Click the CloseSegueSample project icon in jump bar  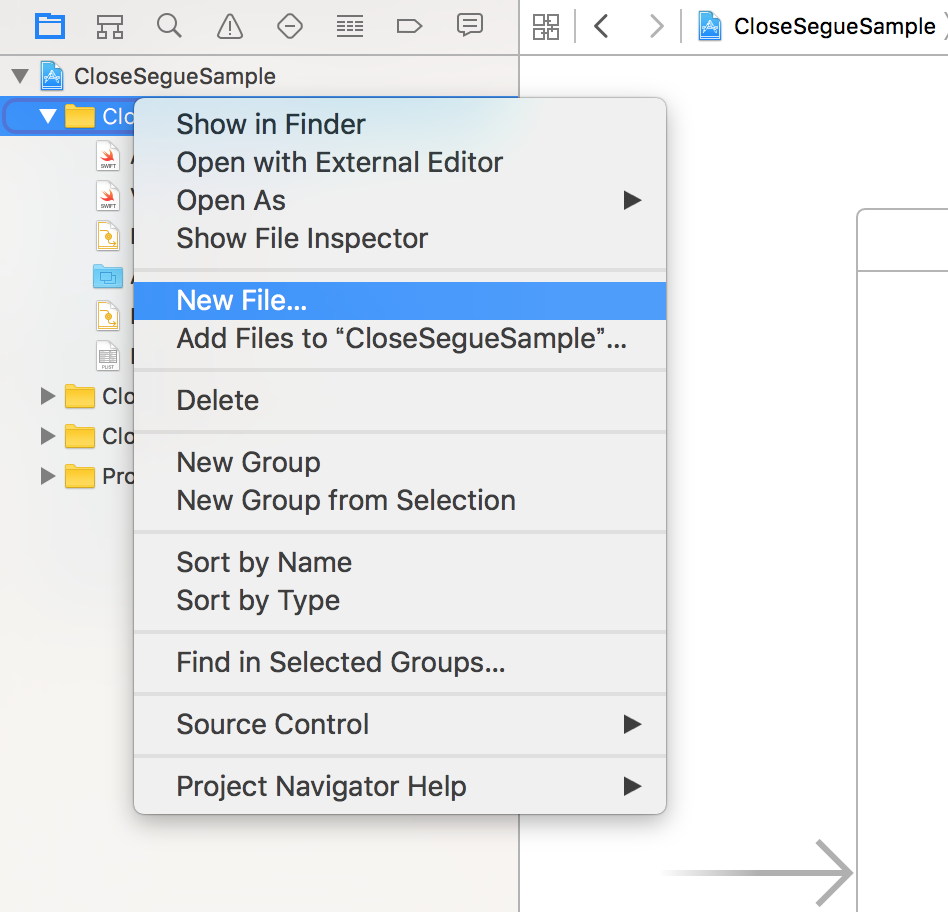710,27
